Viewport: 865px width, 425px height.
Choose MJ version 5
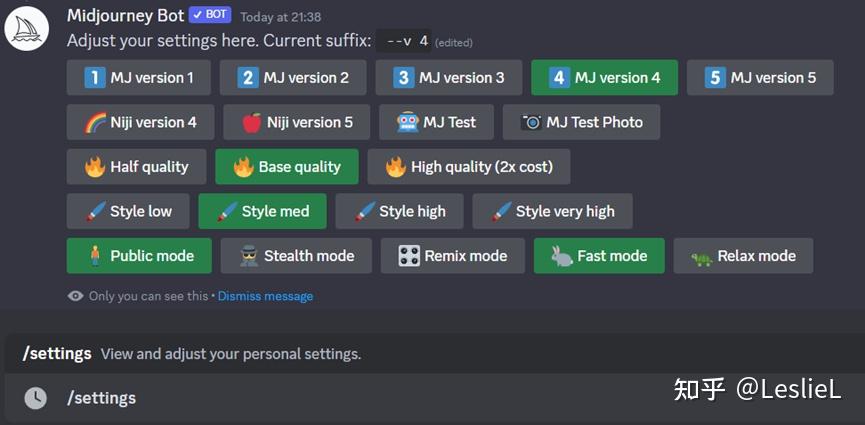click(x=760, y=78)
